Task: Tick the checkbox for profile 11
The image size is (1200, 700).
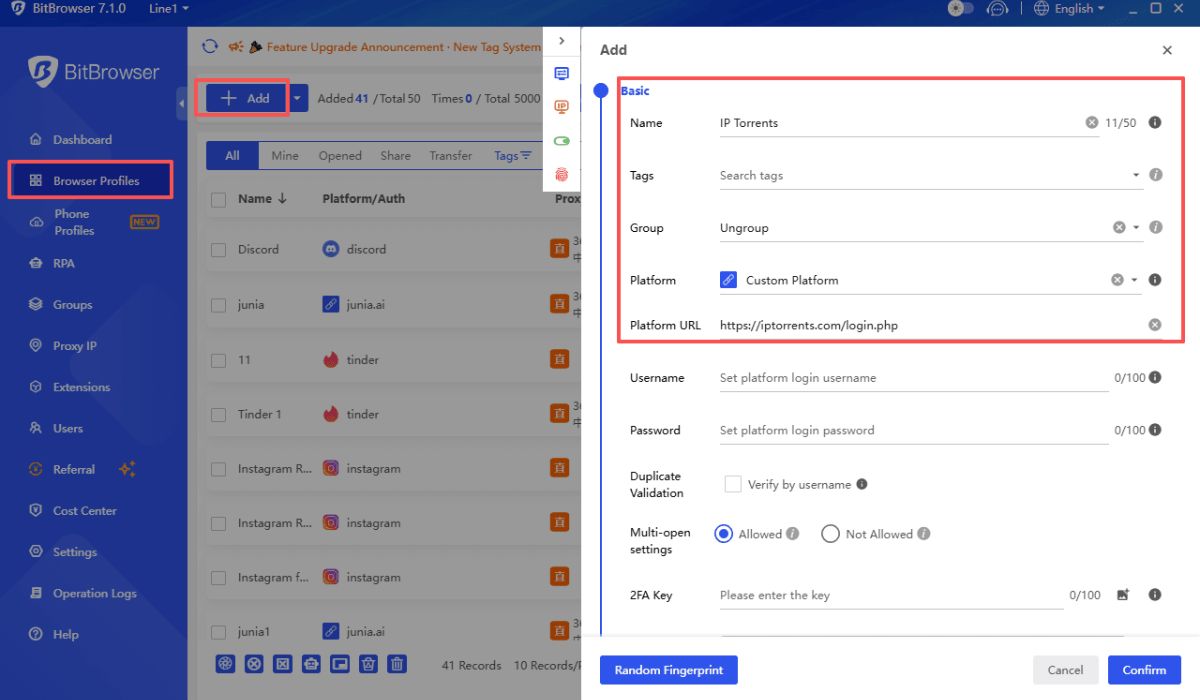Action: click(x=219, y=360)
